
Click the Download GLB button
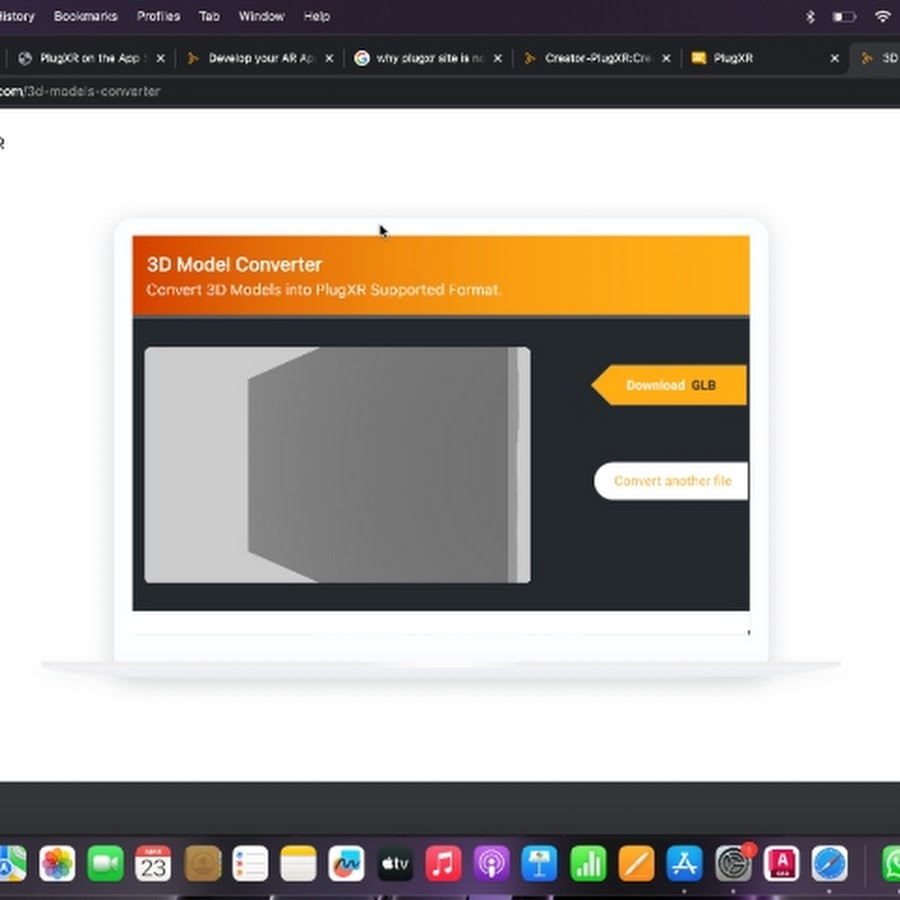[669, 385]
